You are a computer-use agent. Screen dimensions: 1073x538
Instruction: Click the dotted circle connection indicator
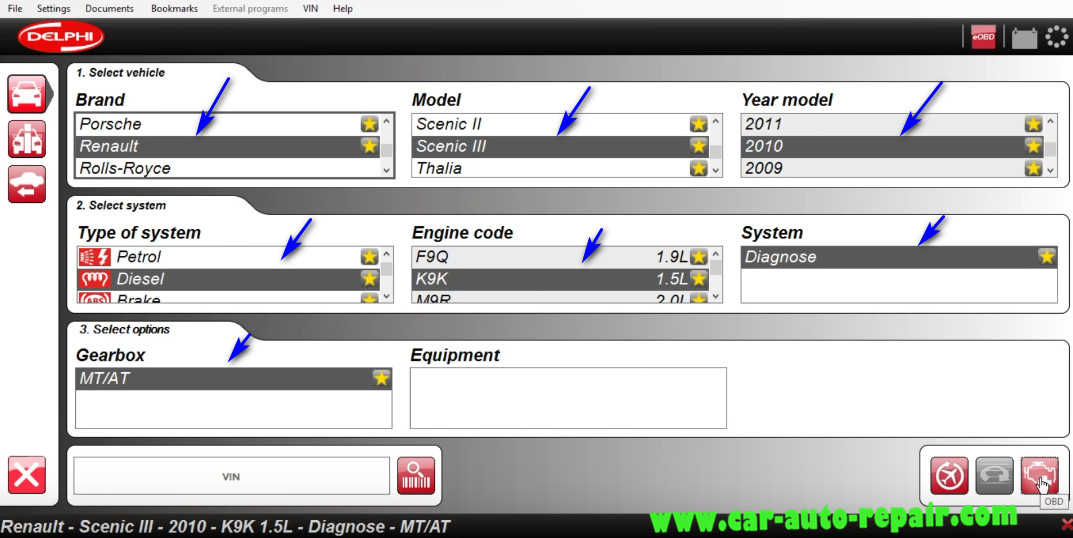(1057, 37)
